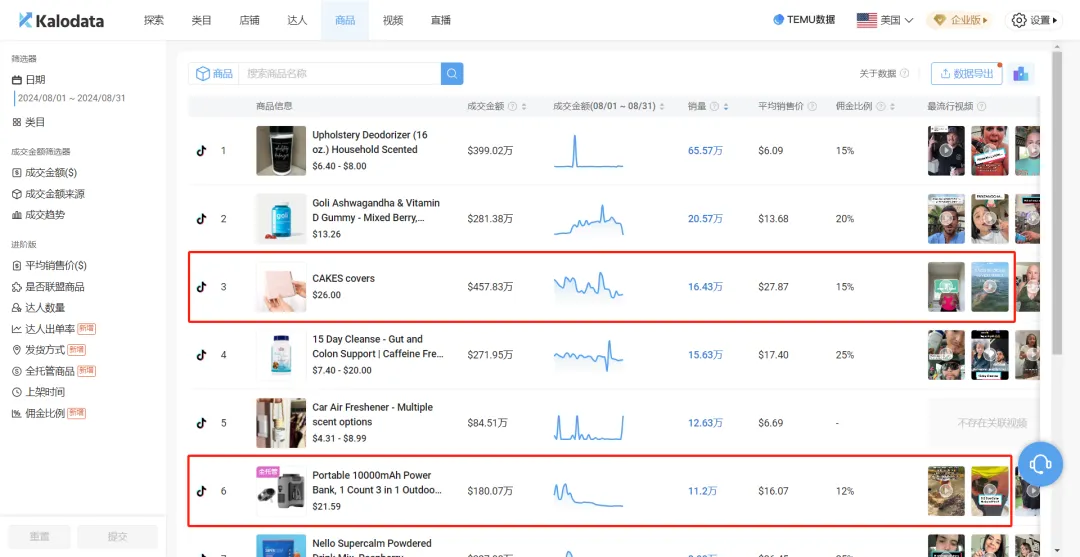Image resolution: width=1080 pixels, height=557 pixels.
Task: Open the 类目 filter in sidebar
Action: click(x=29, y=122)
